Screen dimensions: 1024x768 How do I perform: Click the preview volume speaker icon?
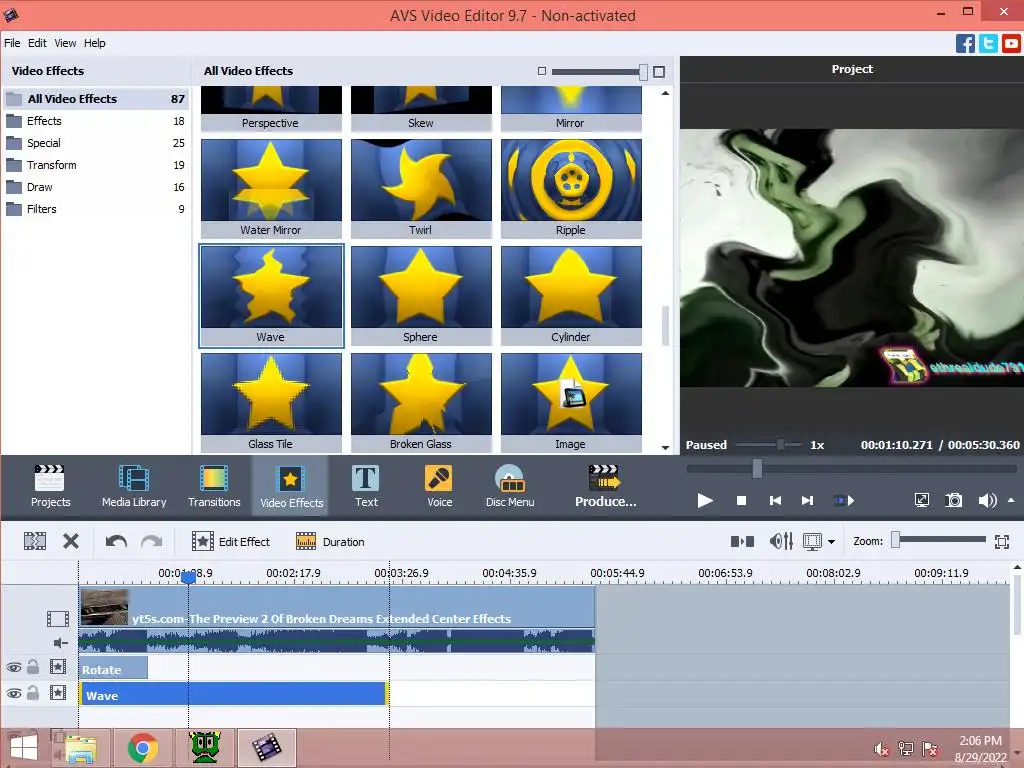click(x=987, y=501)
